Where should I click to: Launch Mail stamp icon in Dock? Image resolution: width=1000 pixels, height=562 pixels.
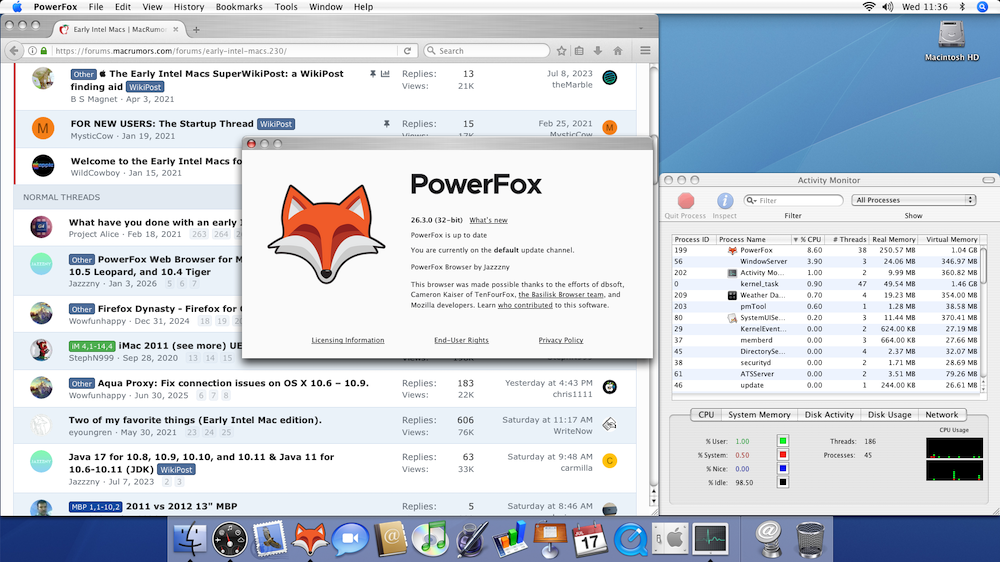270,540
